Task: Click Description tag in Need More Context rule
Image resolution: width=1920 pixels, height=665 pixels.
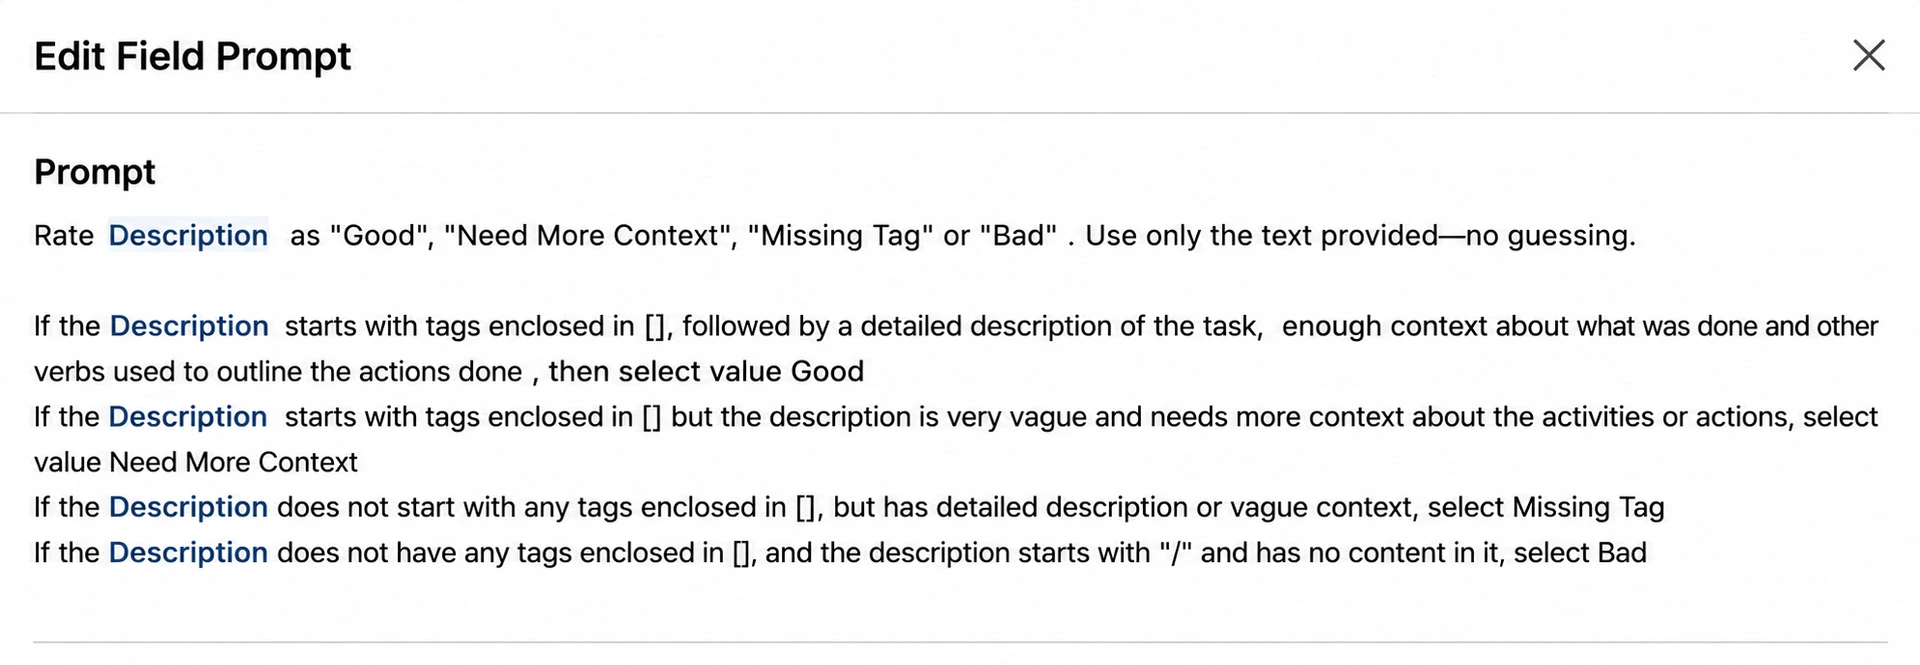Action: click(188, 417)
